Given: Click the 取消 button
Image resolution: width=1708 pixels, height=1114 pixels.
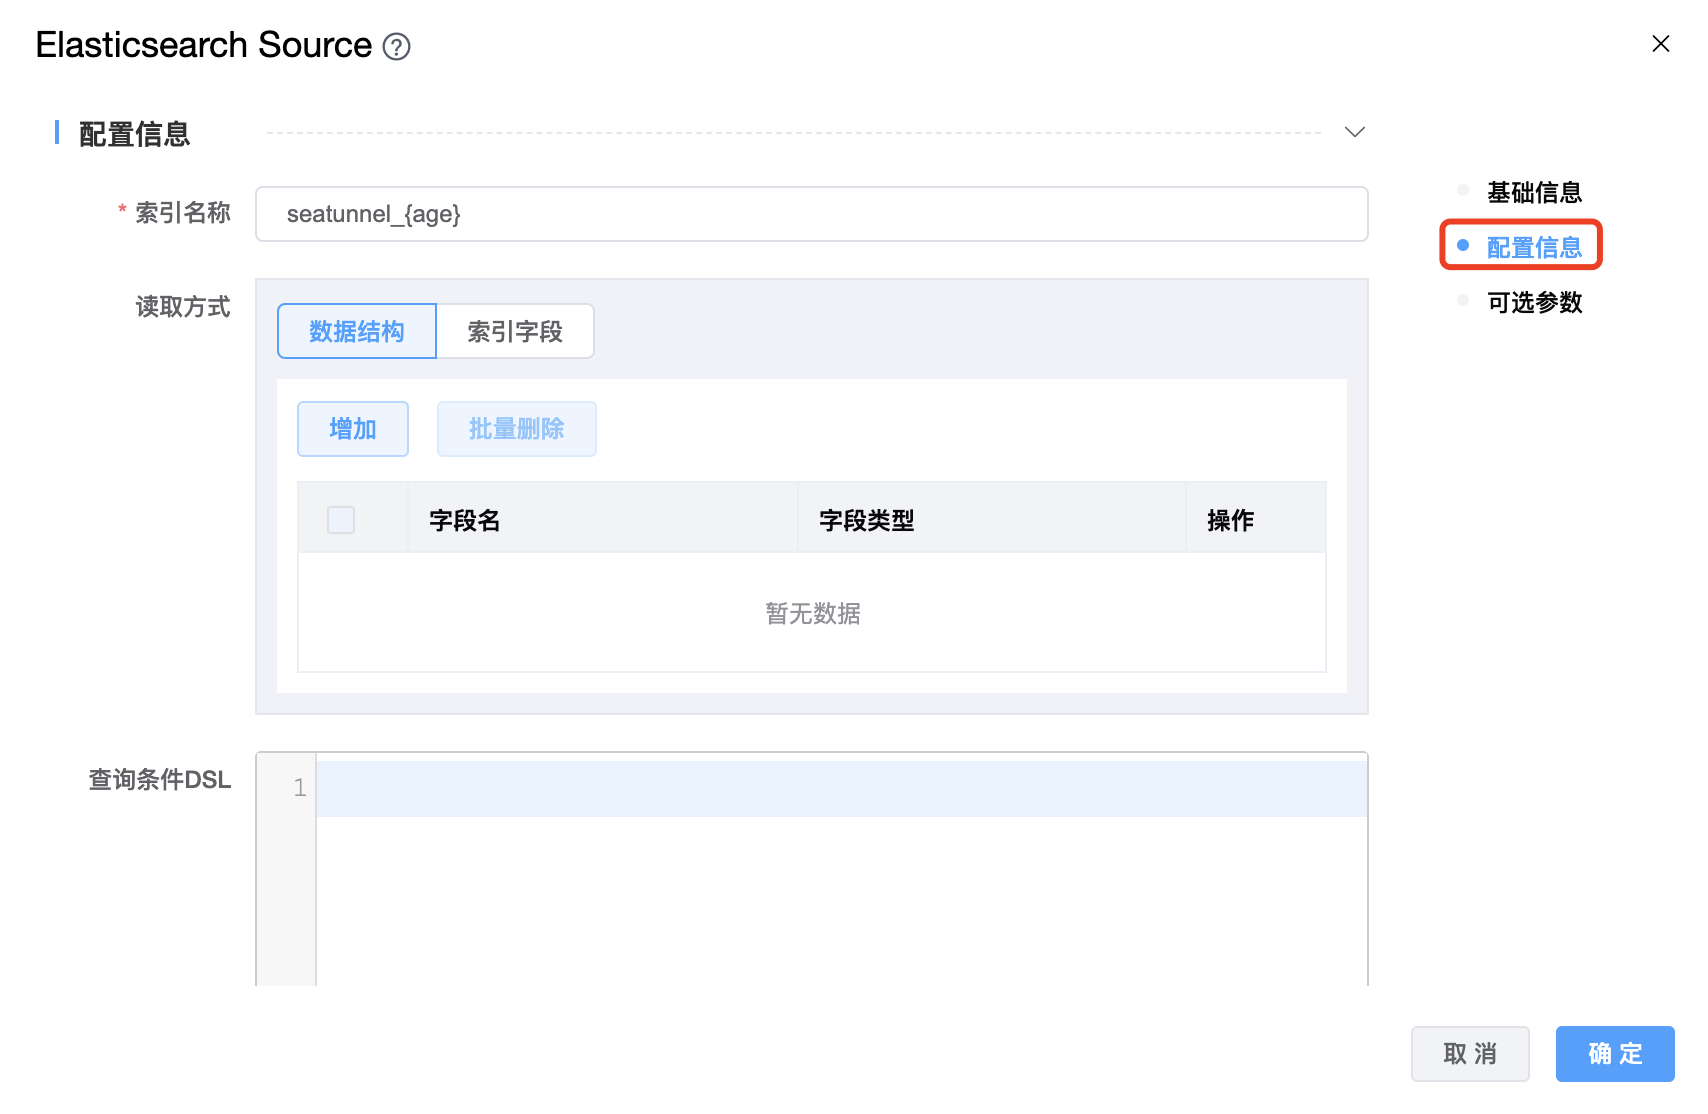Looking at the screenshot, I should click(1470, 1054).
